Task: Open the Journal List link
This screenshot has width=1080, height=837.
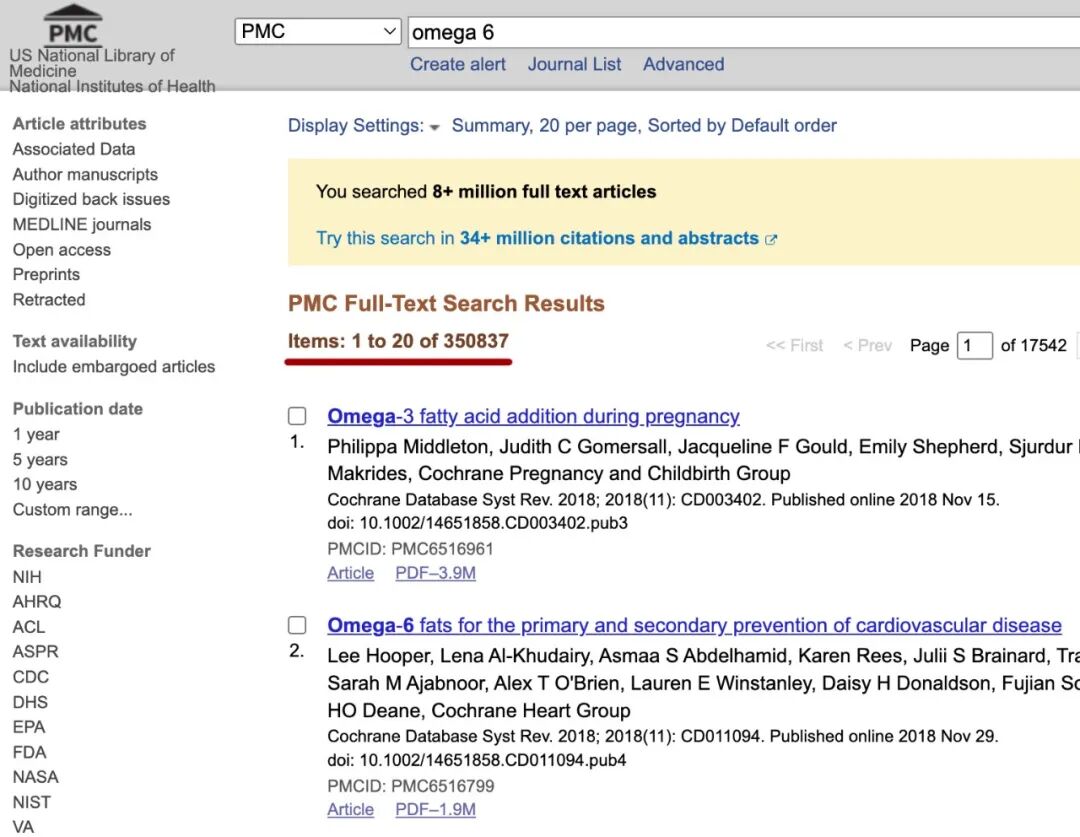Action: pyautogui.click(x=574, y=64)
